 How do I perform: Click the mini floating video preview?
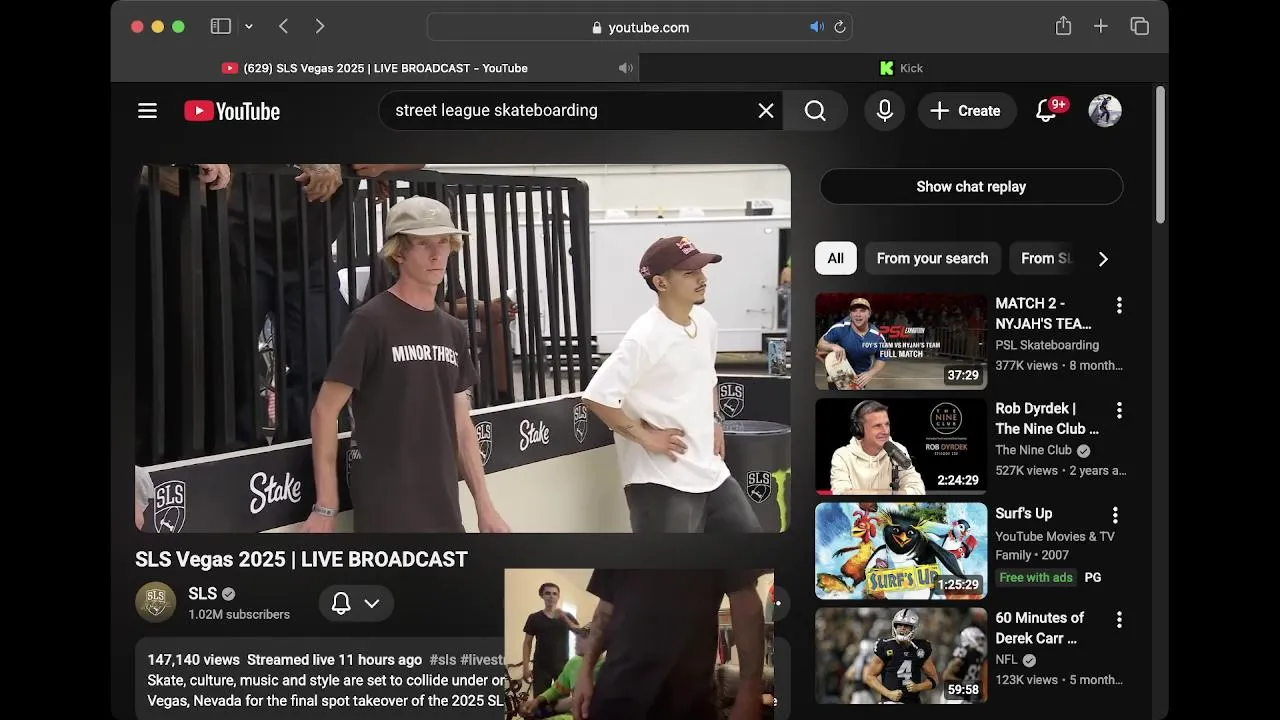pyautogui.click(x=640, y=645)
